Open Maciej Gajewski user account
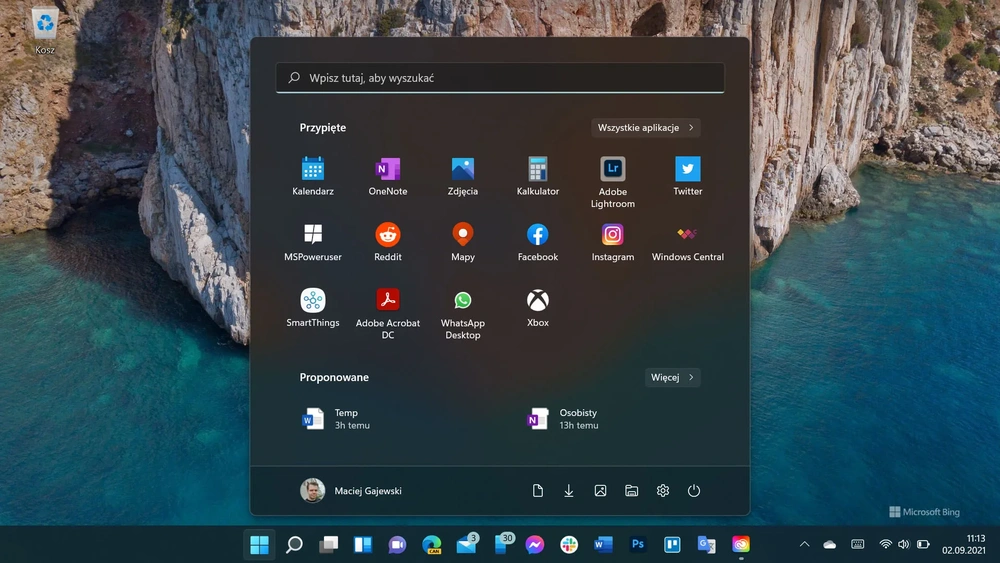The height and width of the screenshot is (563, 1000). 351,490
